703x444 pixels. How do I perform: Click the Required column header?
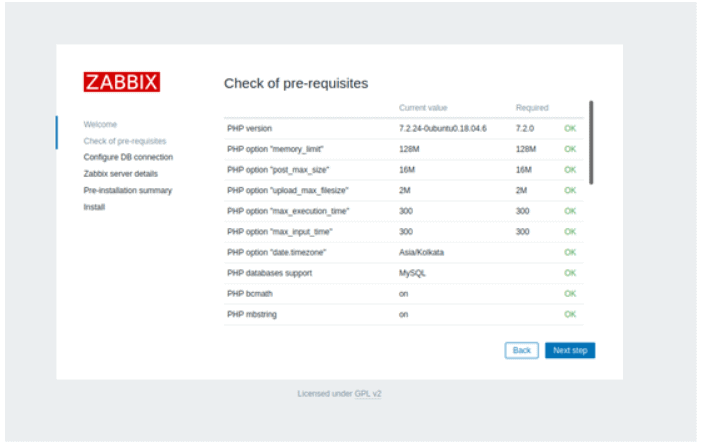click(x=532, y=108)
